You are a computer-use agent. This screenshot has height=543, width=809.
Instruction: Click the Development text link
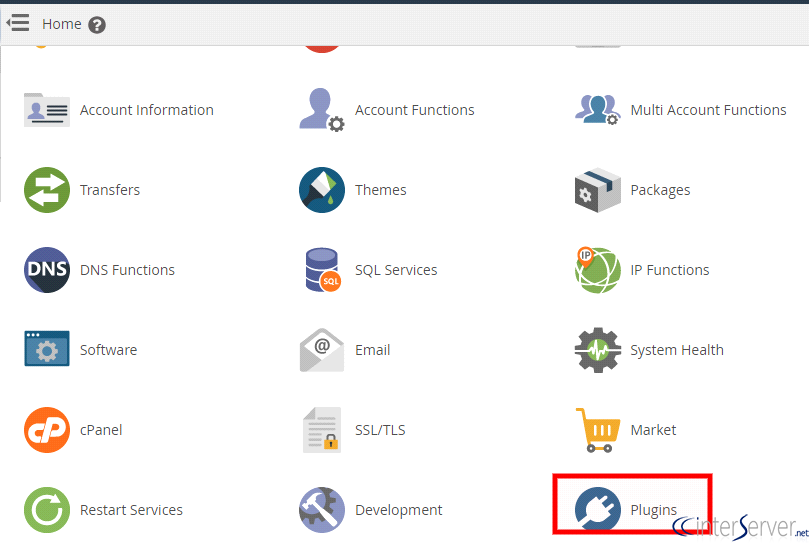coord(399,510)
